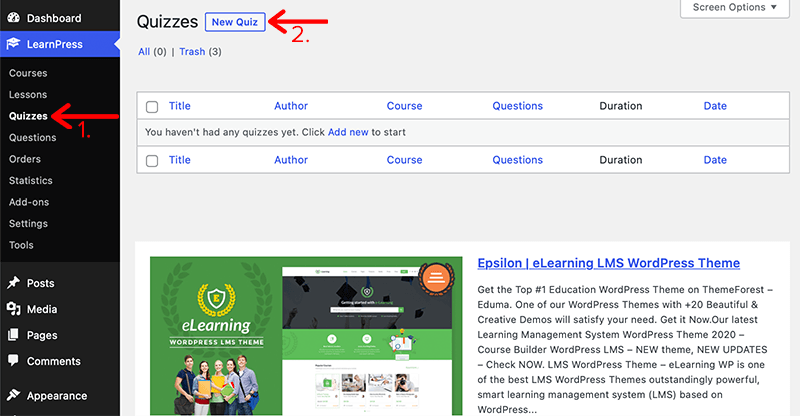Sort by Title in table footer

pos(180,160)
